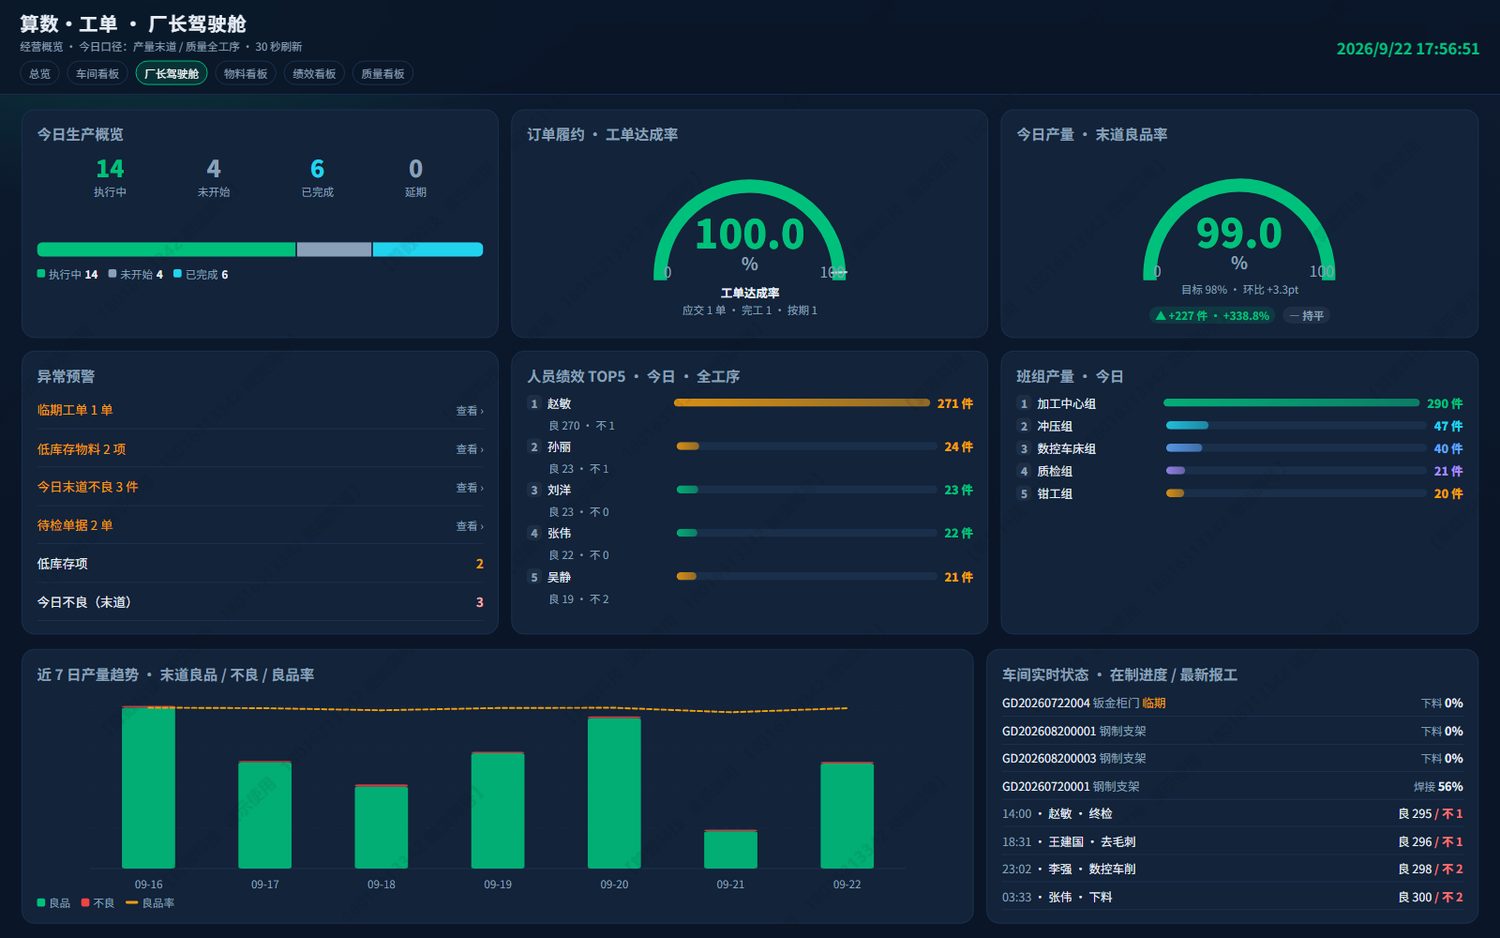
Task: Open the 车间看板 tab
Action: [x=97, y=74]
